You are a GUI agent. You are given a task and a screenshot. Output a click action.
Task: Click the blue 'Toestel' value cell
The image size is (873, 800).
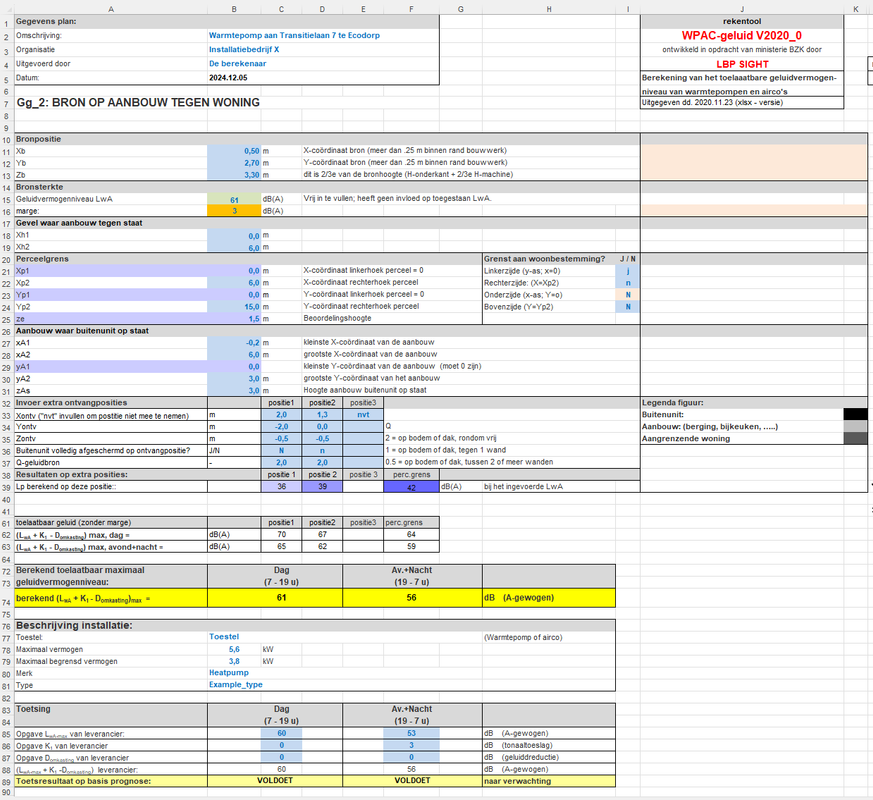pos(224,637)
